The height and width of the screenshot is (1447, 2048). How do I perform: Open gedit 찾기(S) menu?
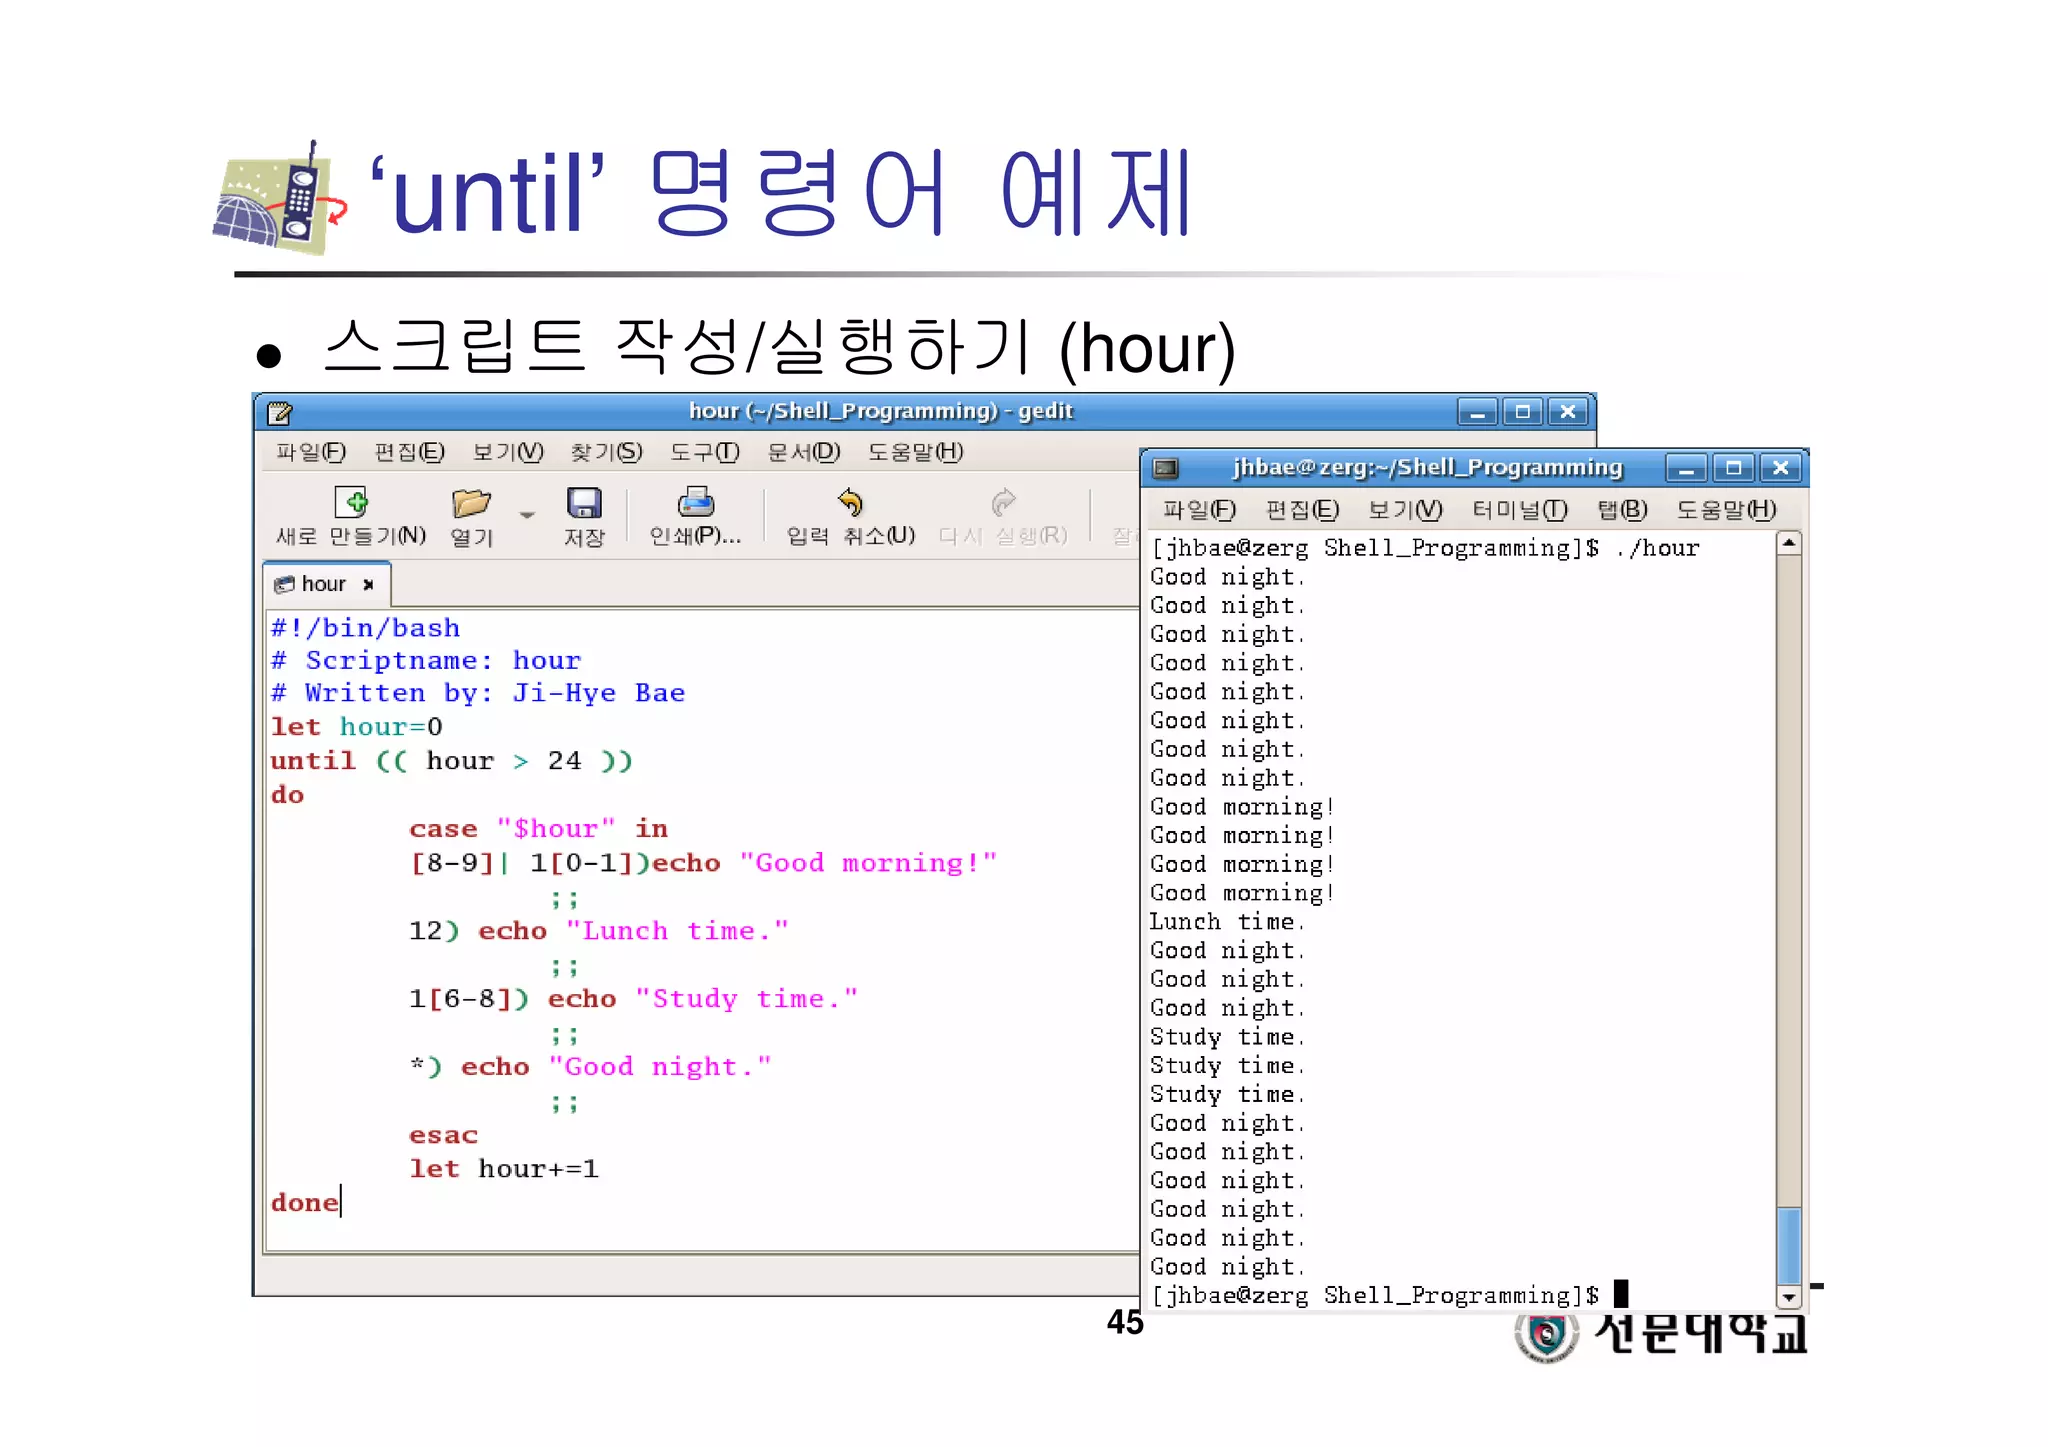tap(606, 452)
